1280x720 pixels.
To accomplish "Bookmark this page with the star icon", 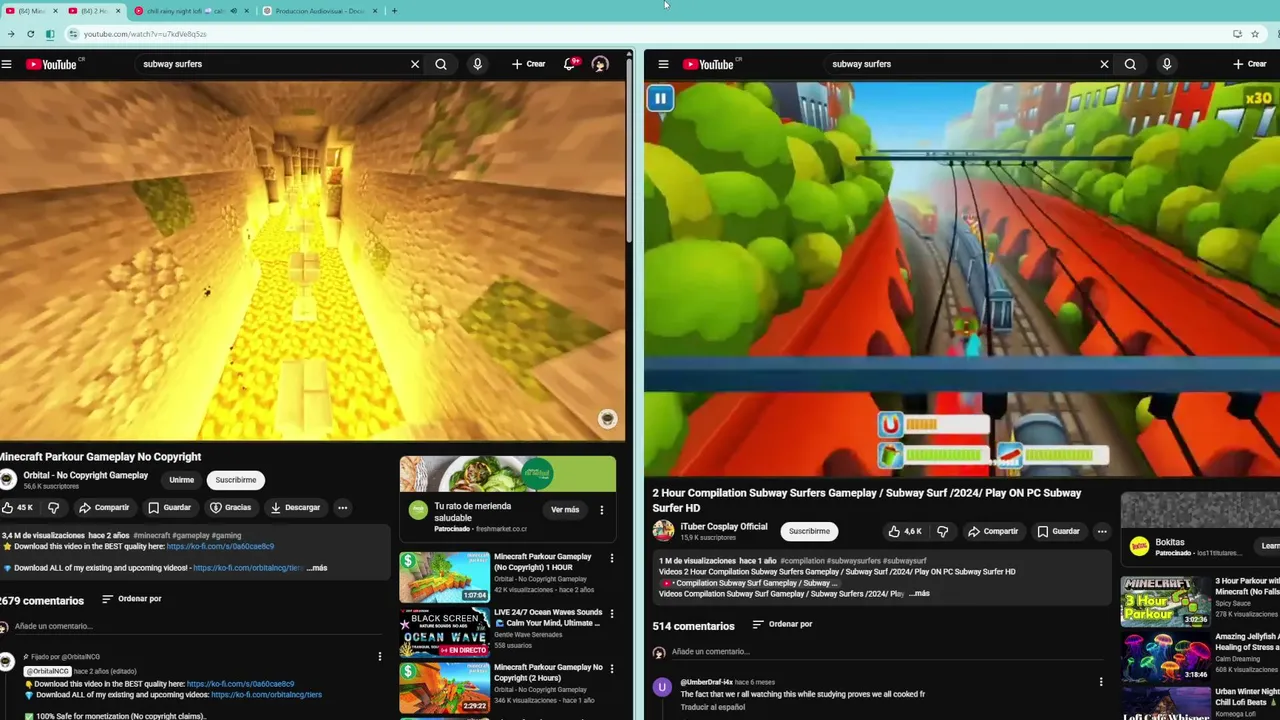I will click(x=1255, y=34).
